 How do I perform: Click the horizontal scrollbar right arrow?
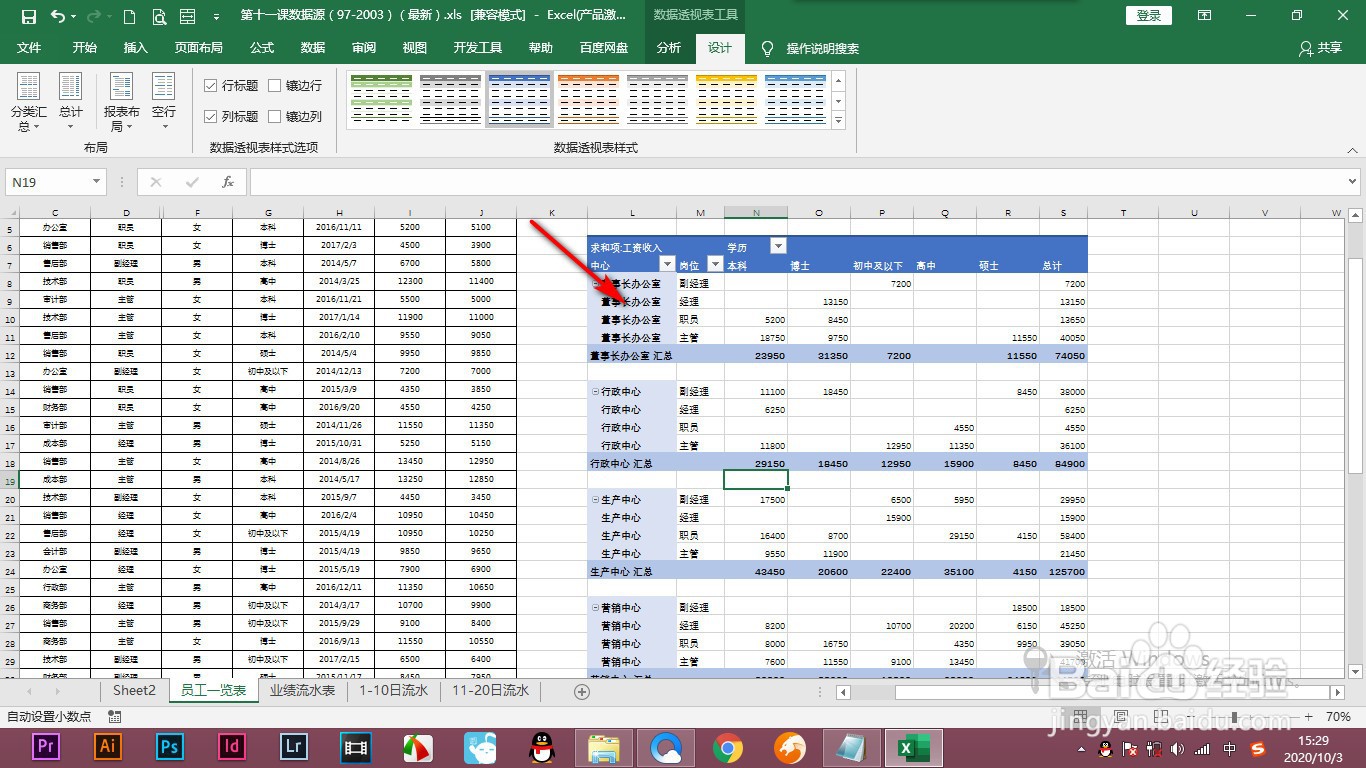[1338, 692]
